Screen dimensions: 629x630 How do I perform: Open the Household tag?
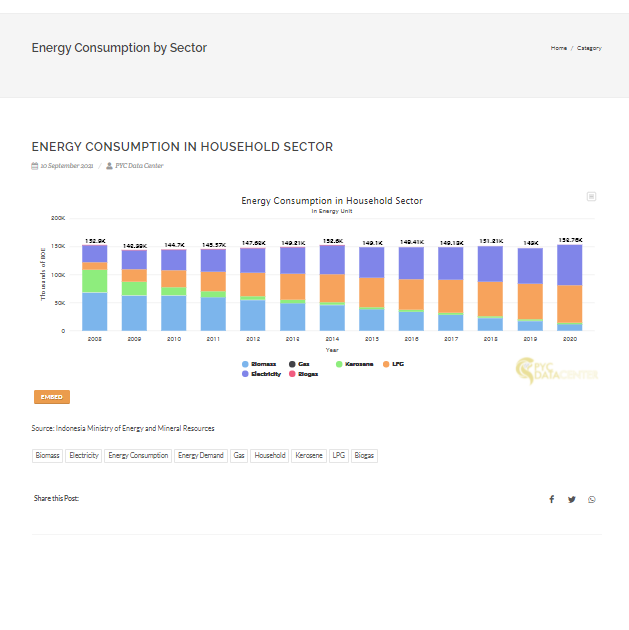tap(270, 456)
